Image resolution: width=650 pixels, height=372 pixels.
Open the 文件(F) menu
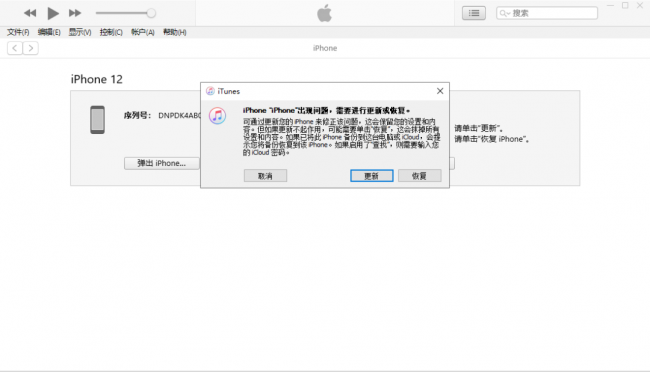click(18, 32)
